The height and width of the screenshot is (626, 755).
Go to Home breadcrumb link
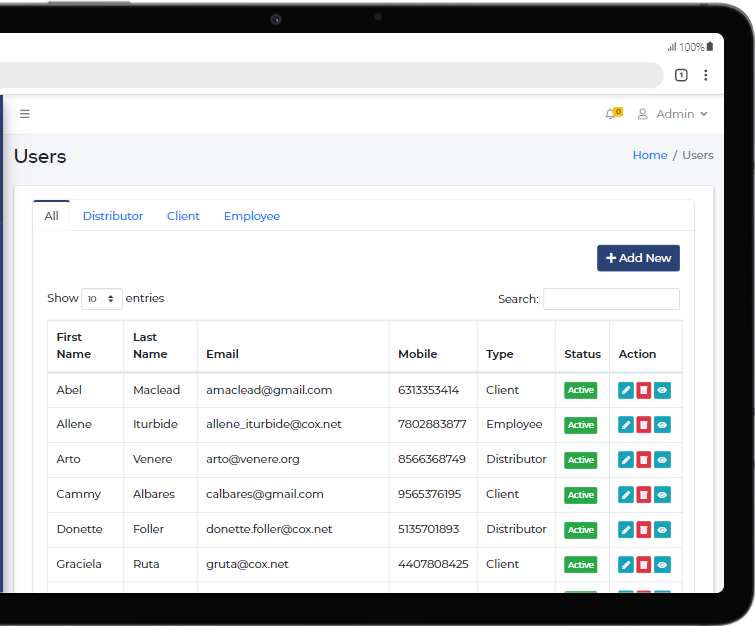coord(650,155)
